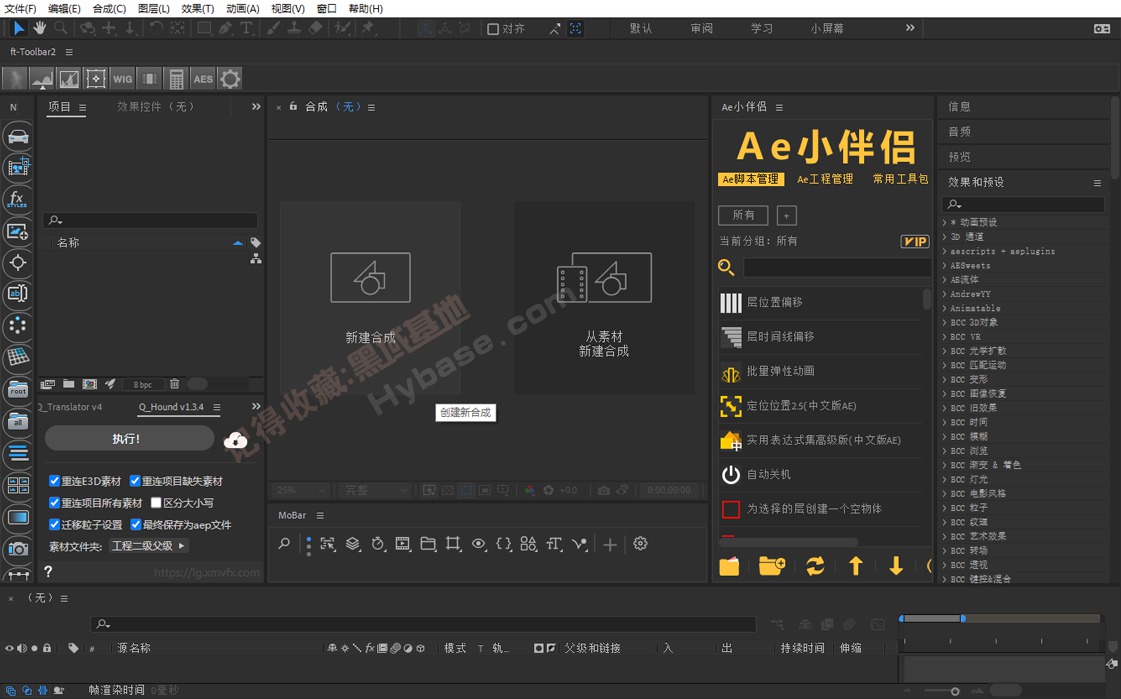Switch to 学习 workspace
Screen dimensions: 1121x699
(761, 29)
